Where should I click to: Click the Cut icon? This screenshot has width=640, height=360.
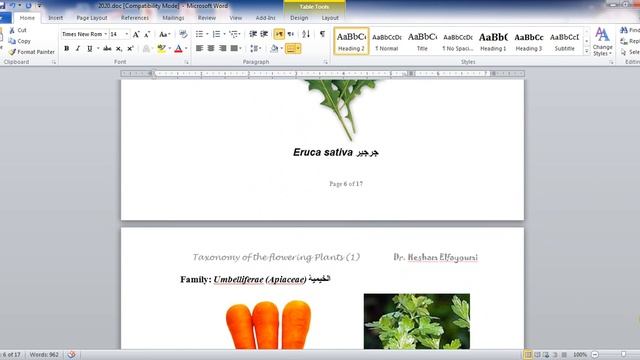pyautogui.click(x=12, y=30)
